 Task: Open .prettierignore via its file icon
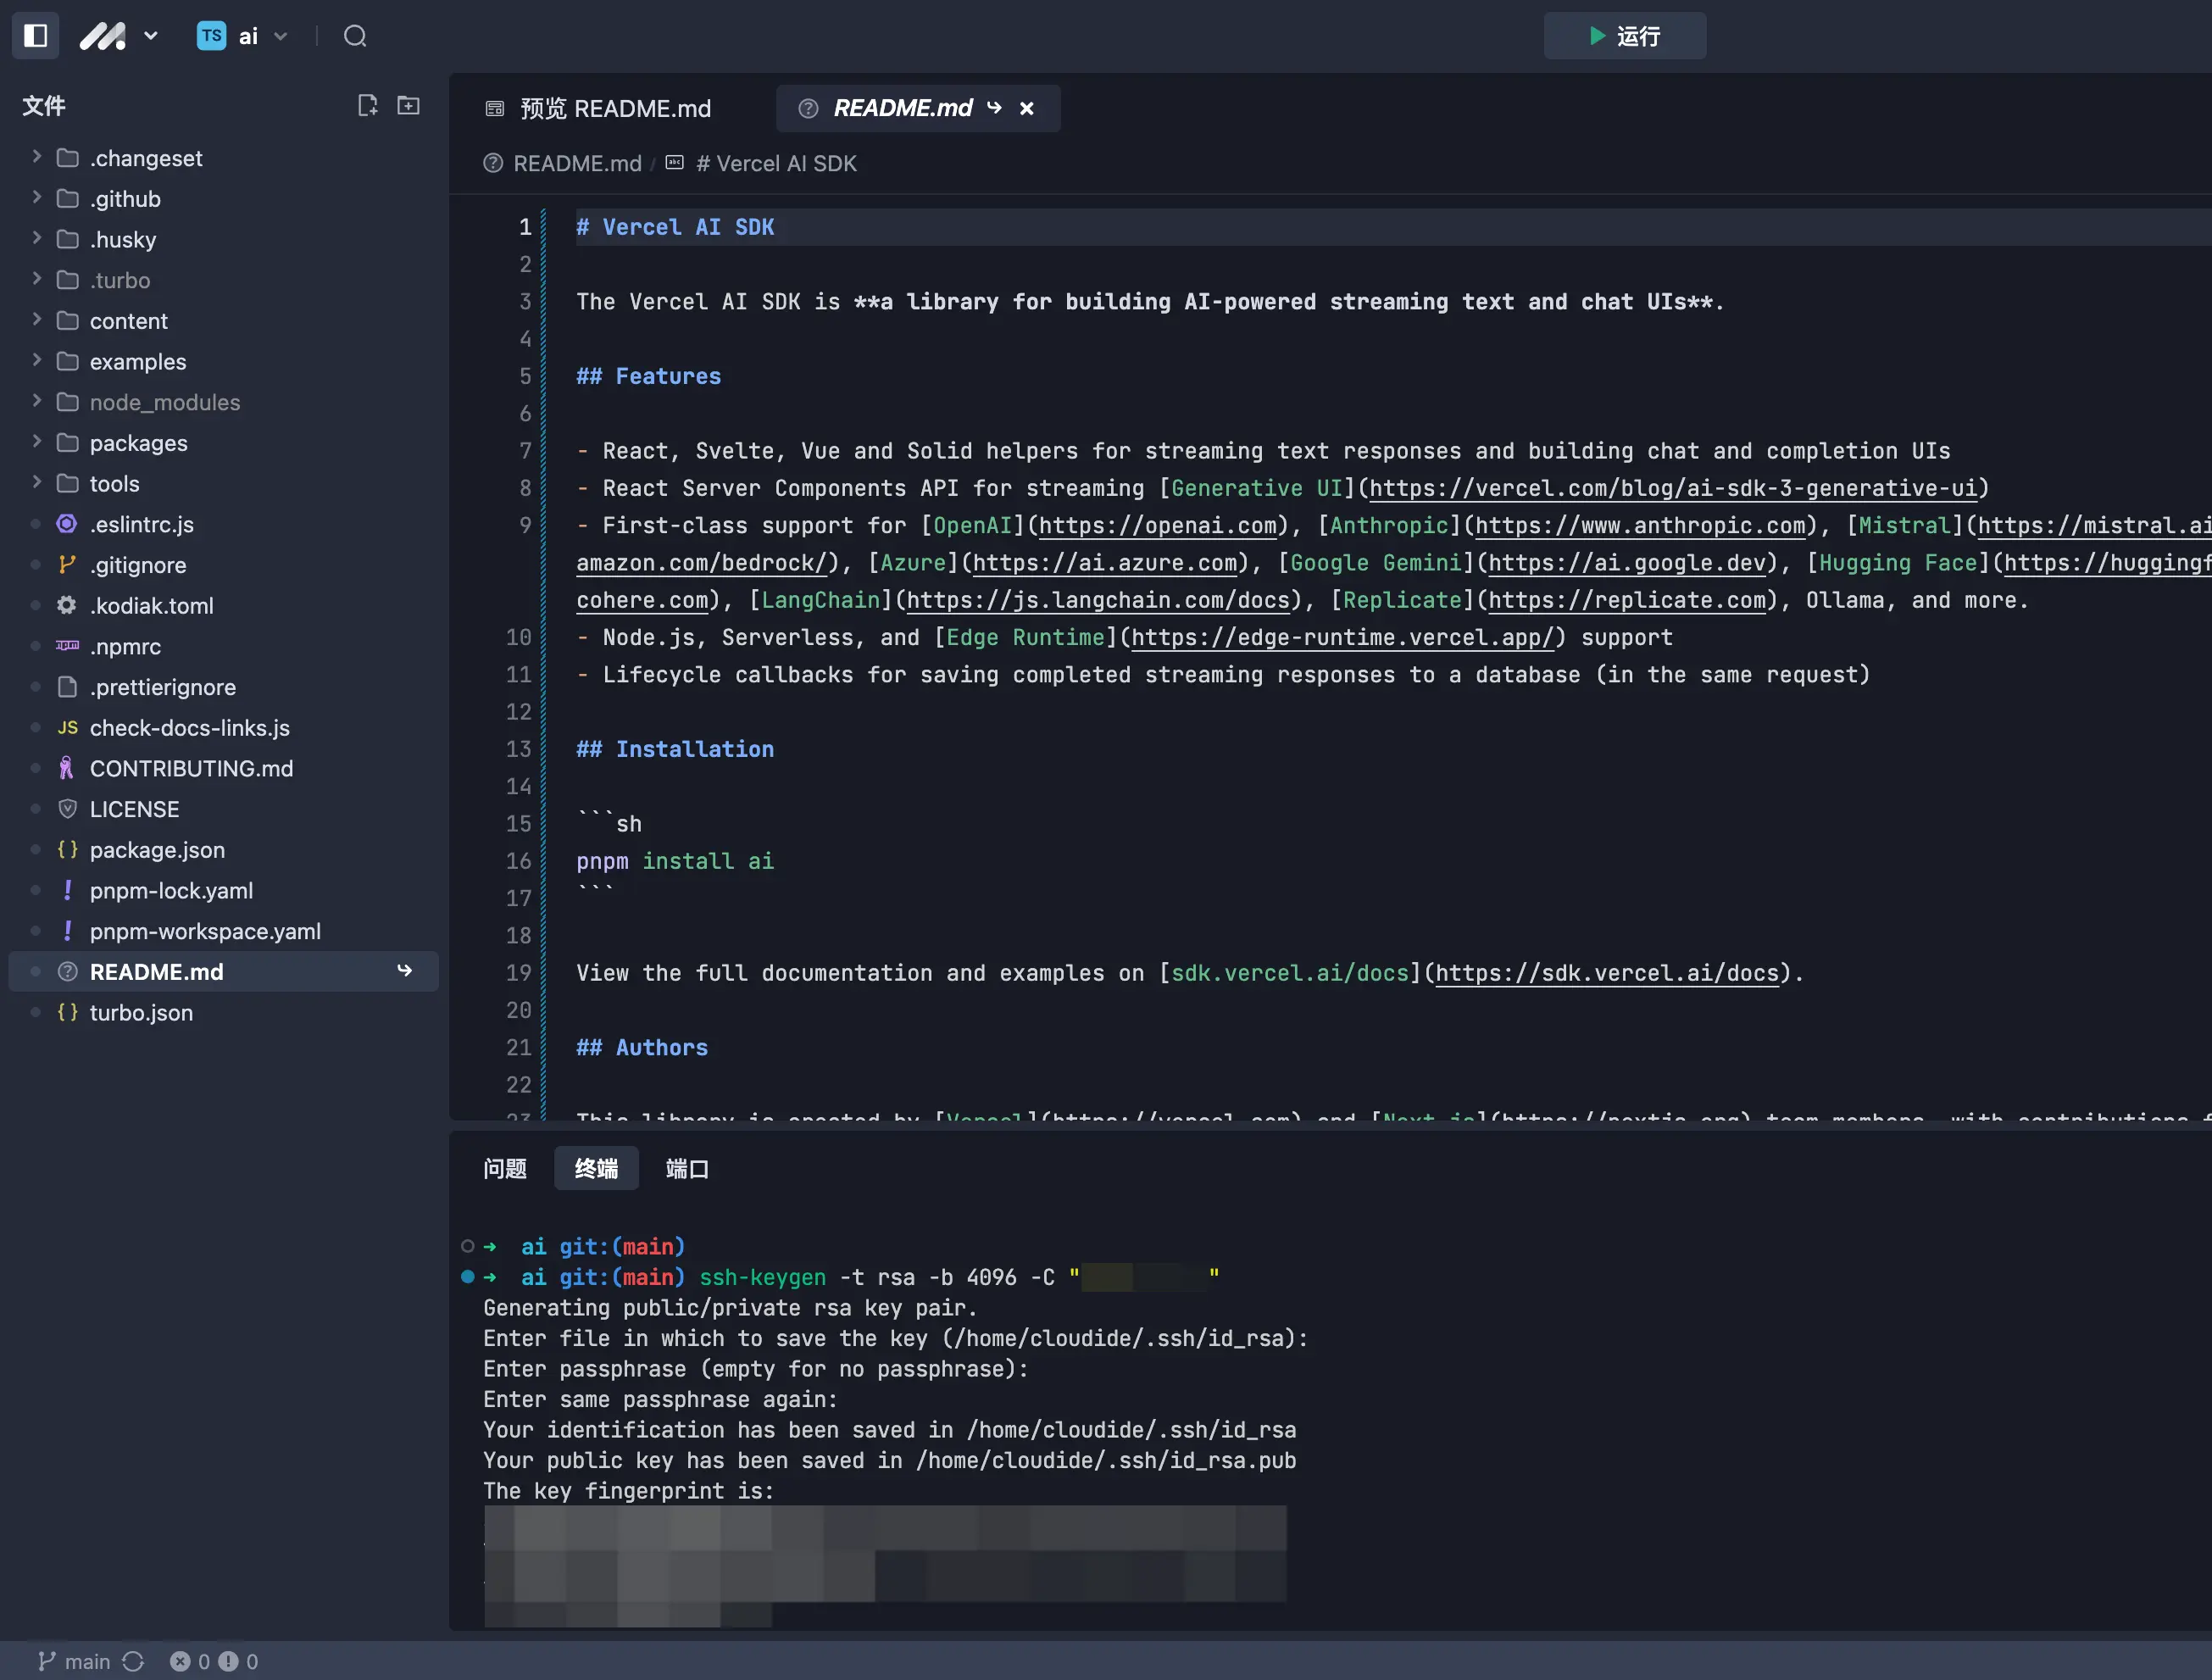pos(67,687)
